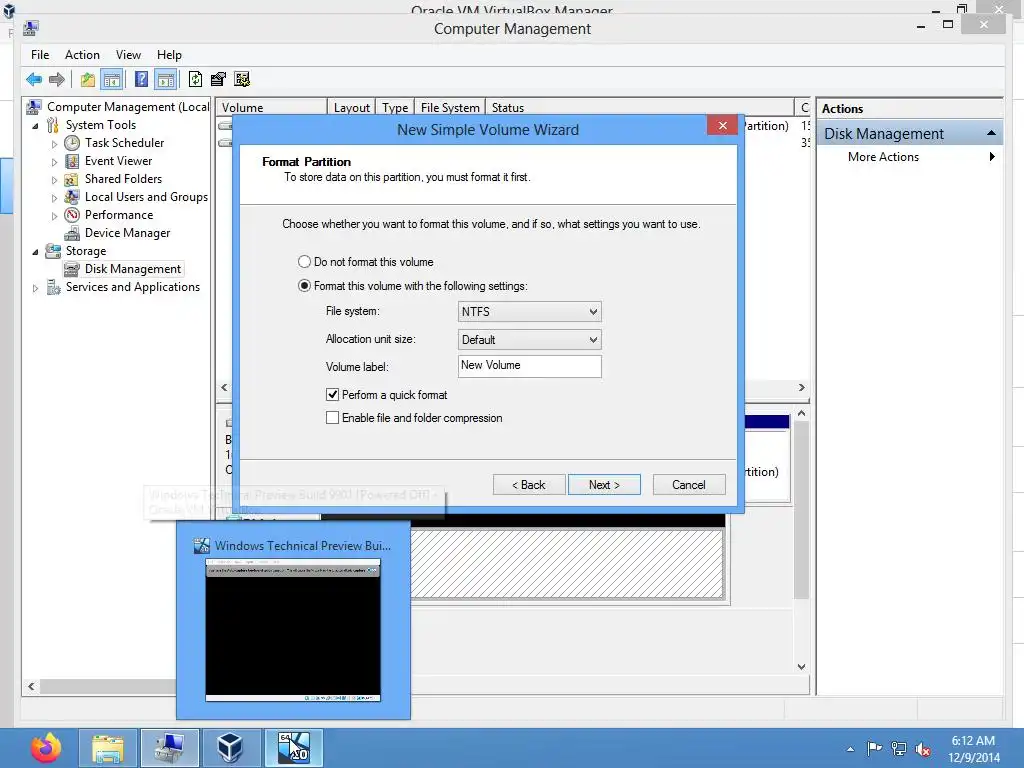The height and width of the screenshot is (768, 1024).
Task: Click the Properties toolbar icon
Action: coord(218,80)
